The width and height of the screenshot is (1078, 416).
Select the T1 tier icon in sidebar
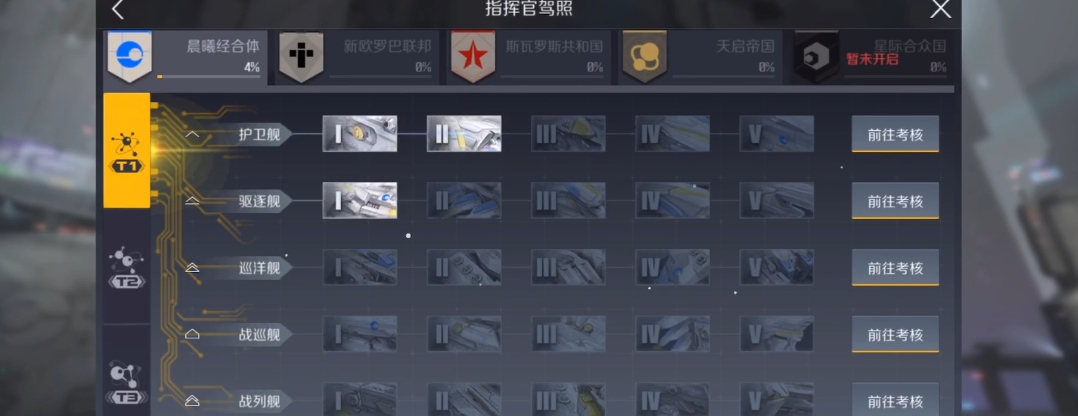(x=126, y=151)
